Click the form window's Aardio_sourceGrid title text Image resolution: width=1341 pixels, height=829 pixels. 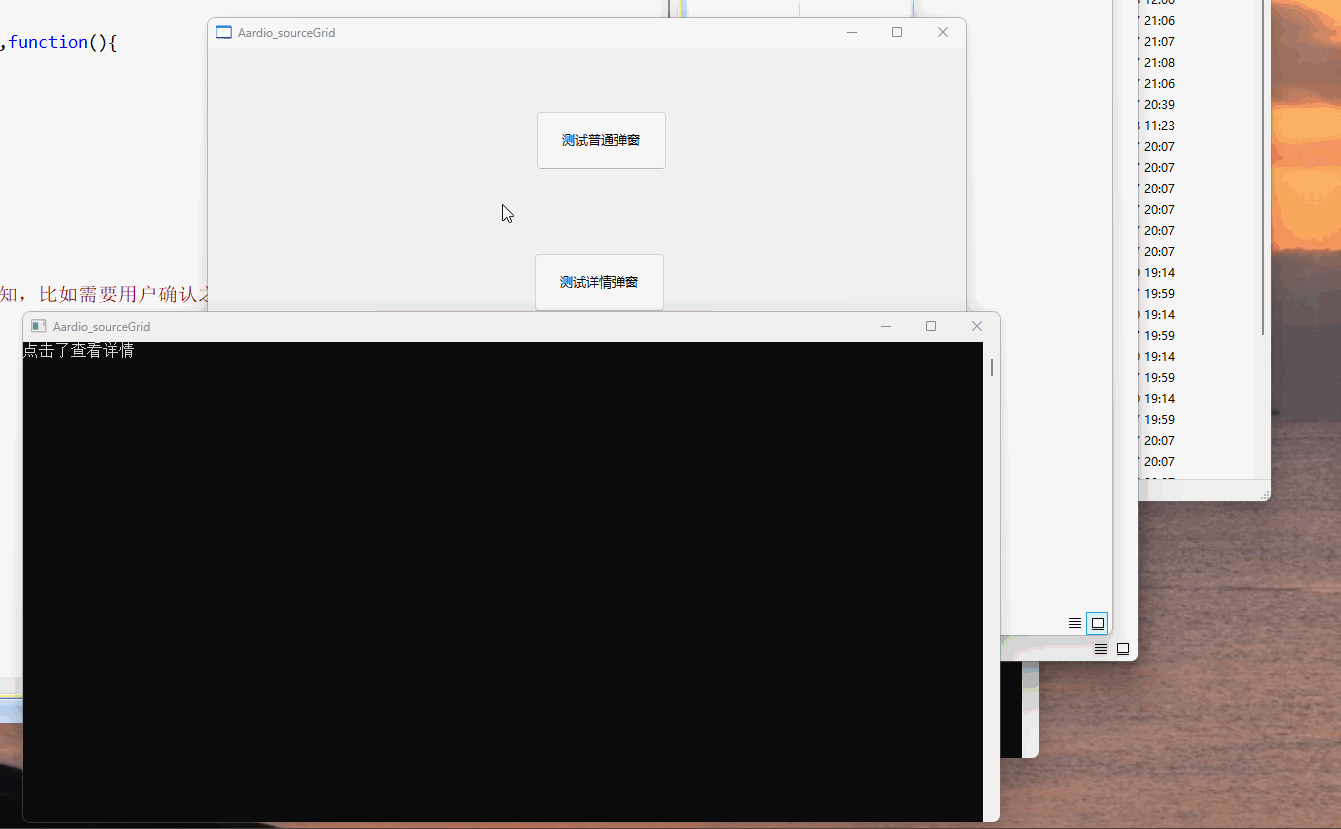(x=286, y=33)
